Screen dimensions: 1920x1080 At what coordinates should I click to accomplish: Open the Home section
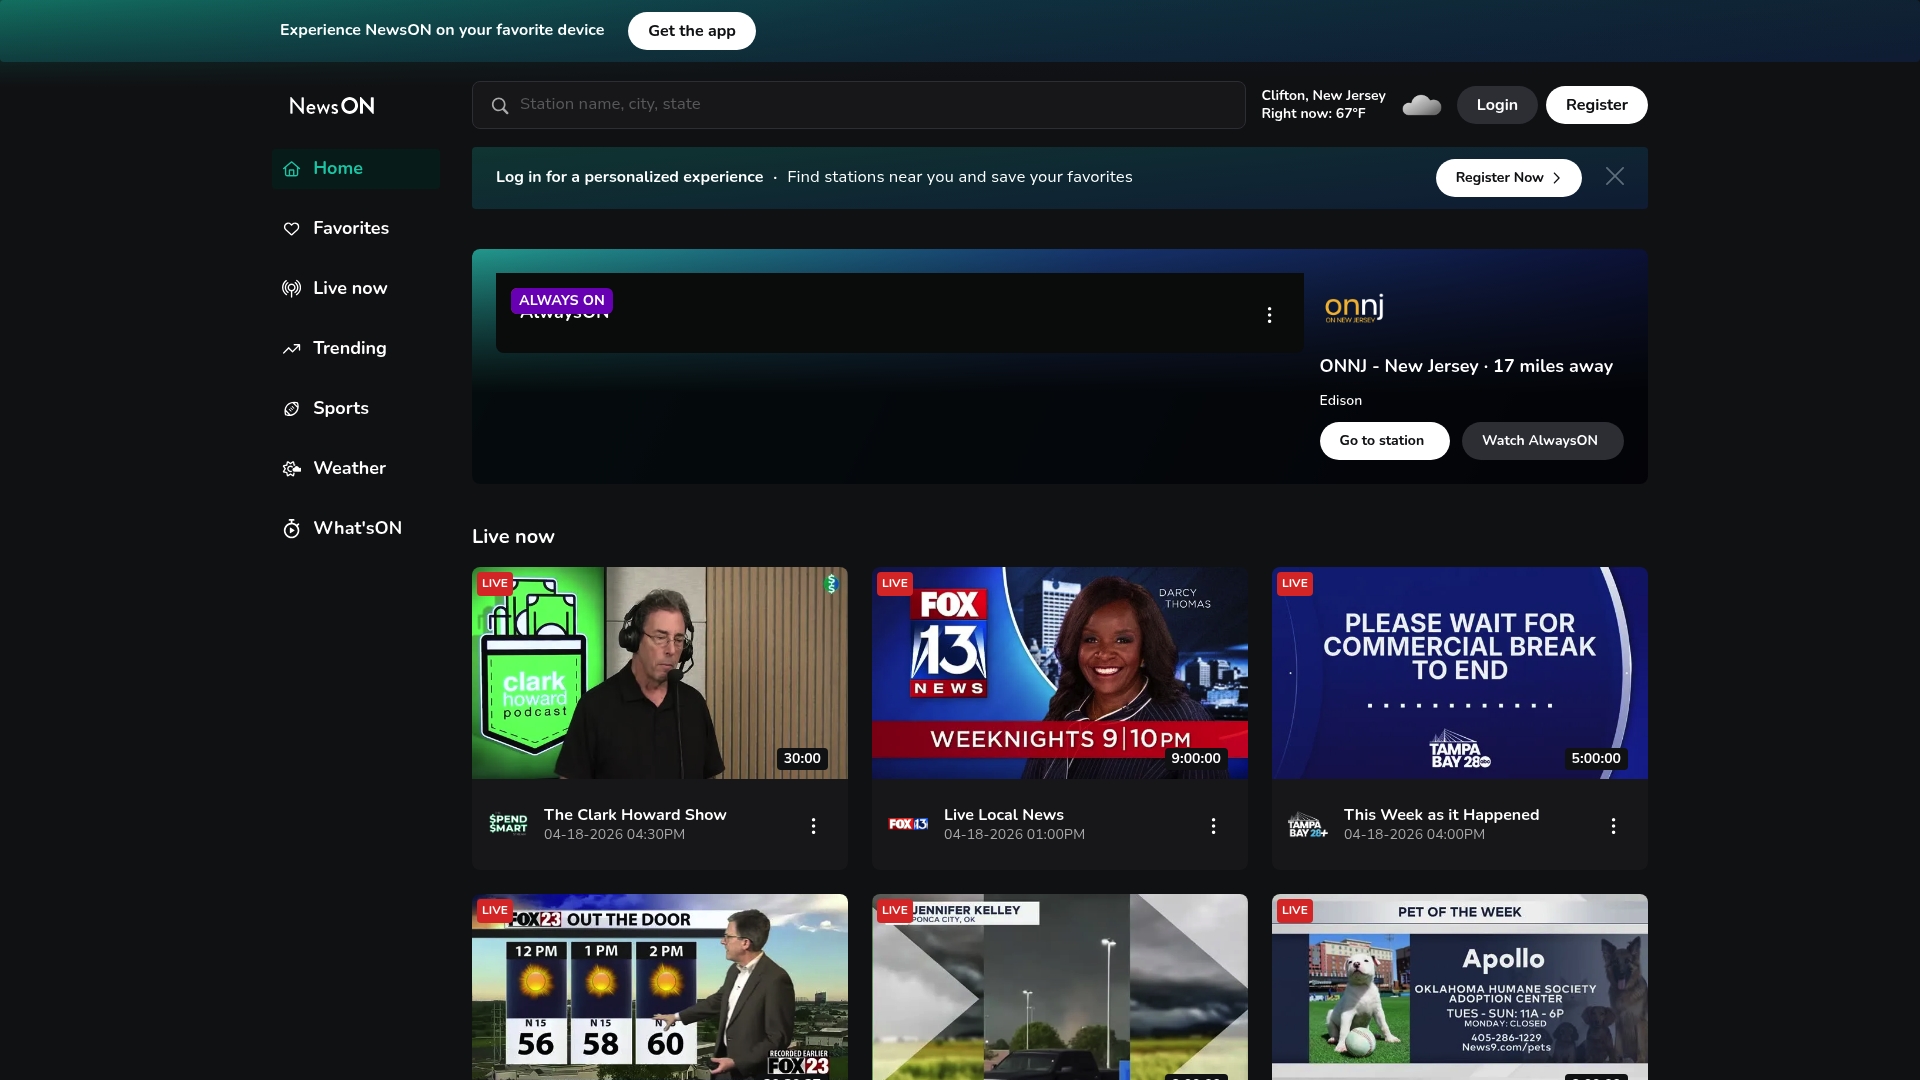(x=355, y=169)
